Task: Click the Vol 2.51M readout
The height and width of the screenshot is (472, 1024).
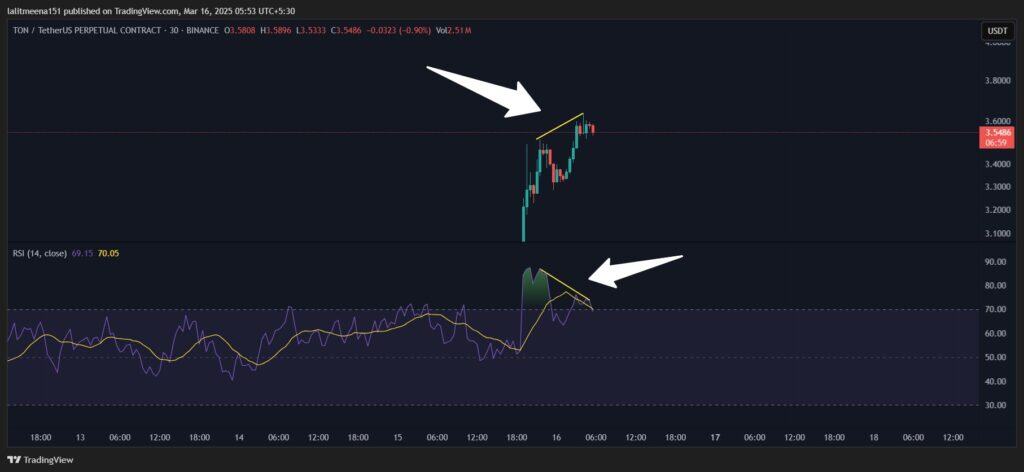Action: 454,31
